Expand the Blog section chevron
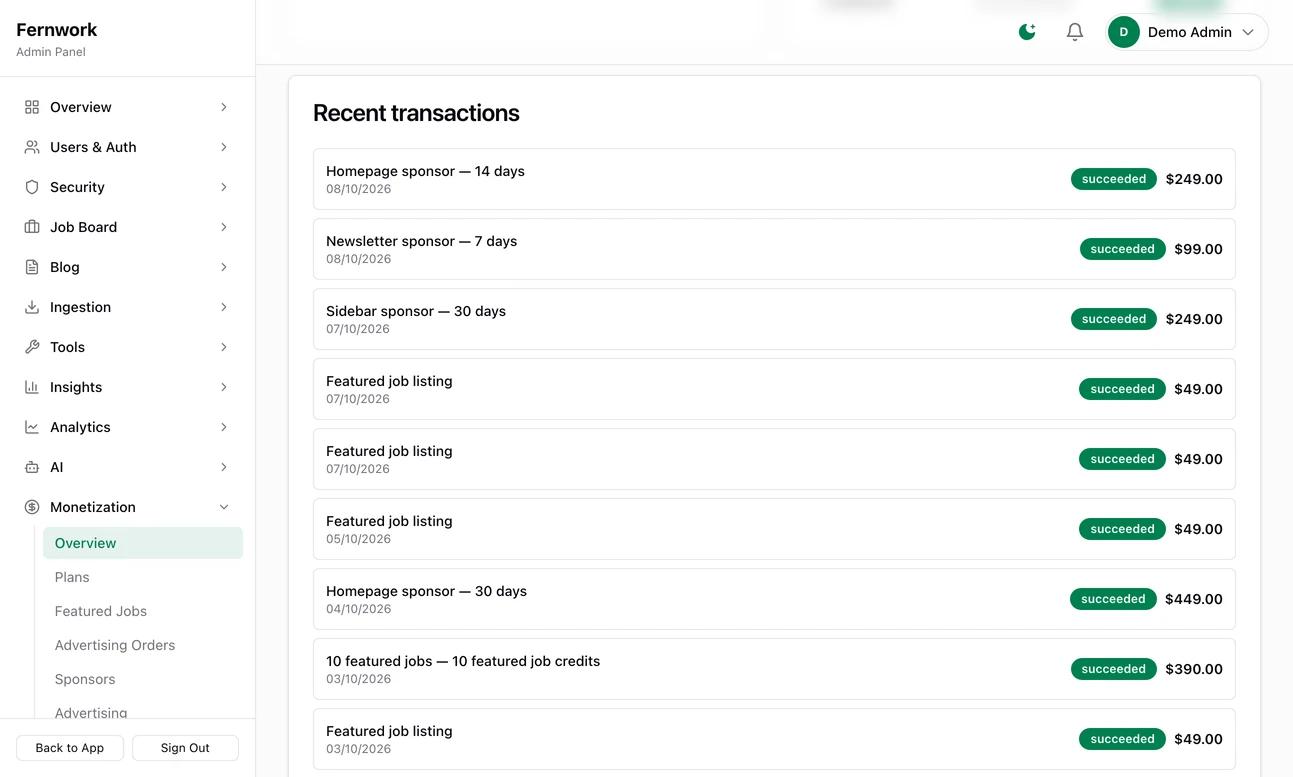Screen dimensions: 1293x777 pyautogui.click(x=224, y=267)
